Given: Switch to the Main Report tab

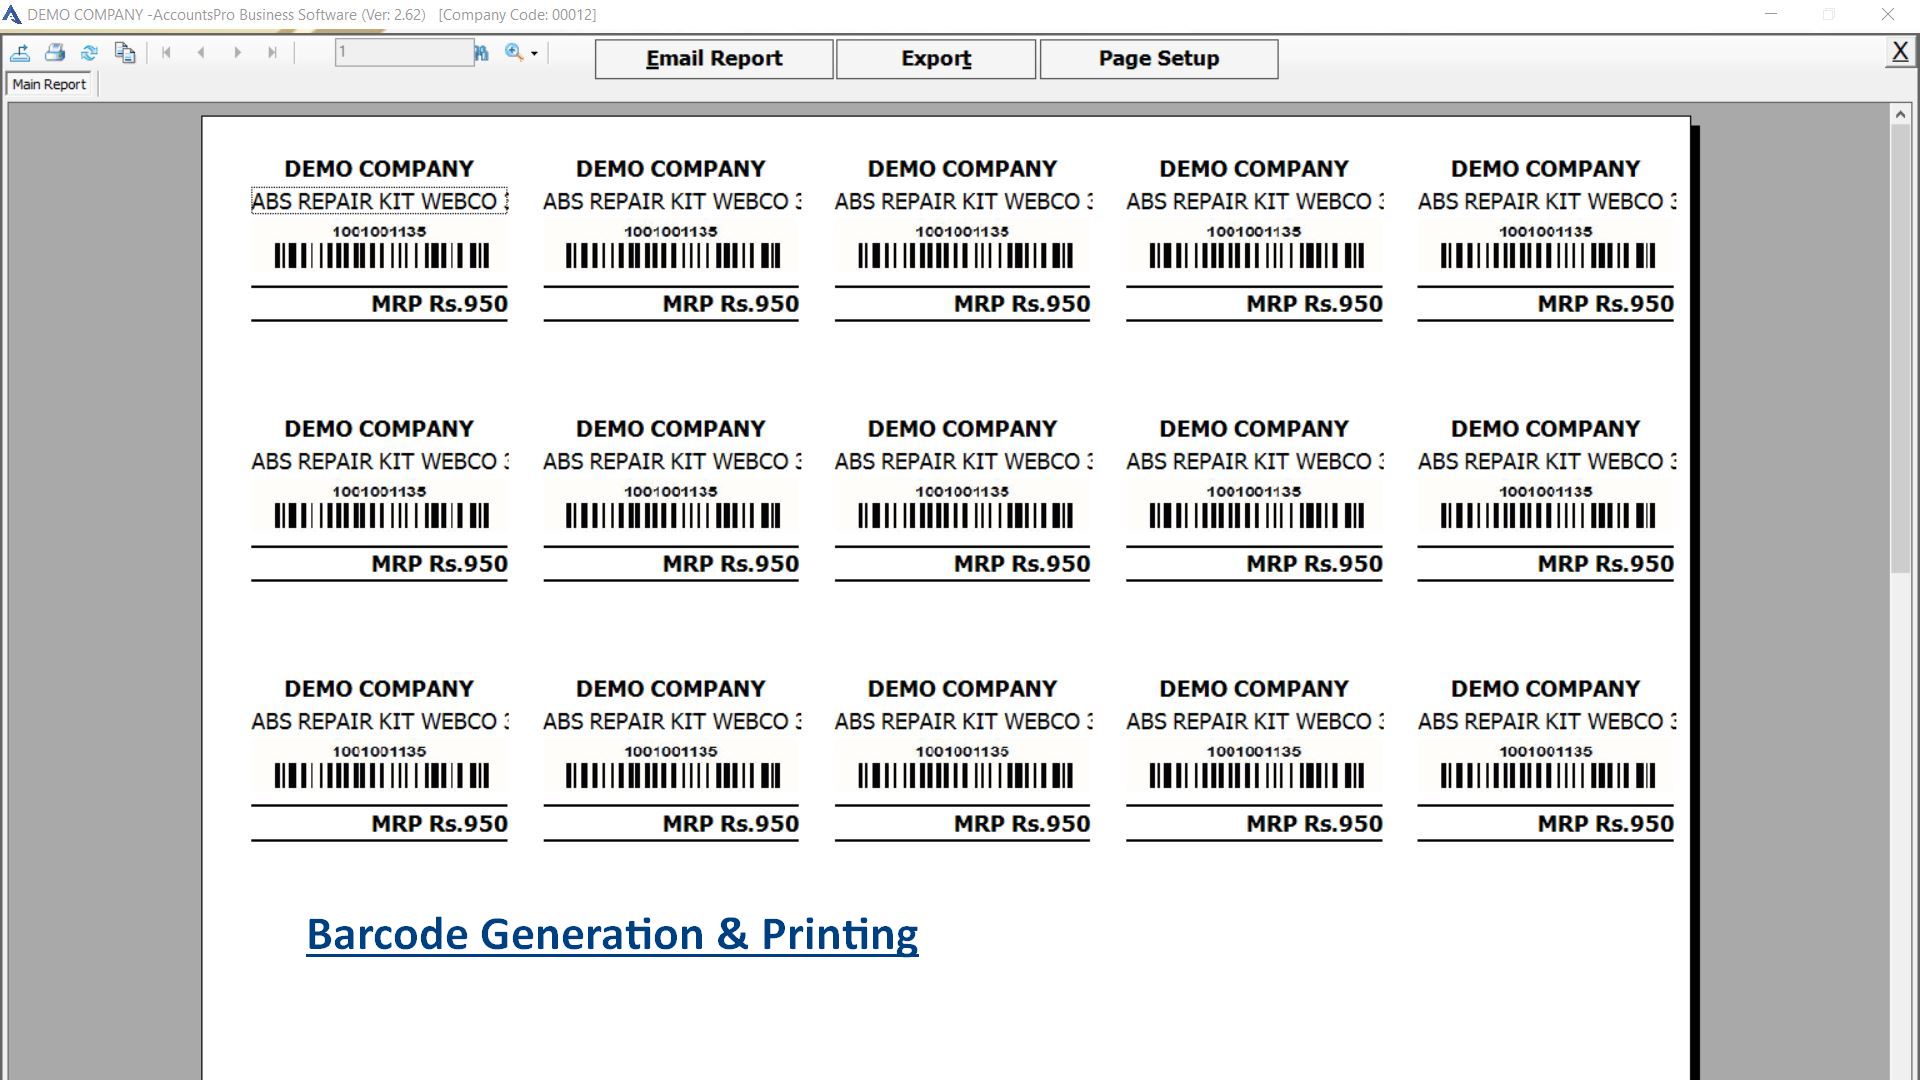Looking at the screenshot, I should pos(49,85).
